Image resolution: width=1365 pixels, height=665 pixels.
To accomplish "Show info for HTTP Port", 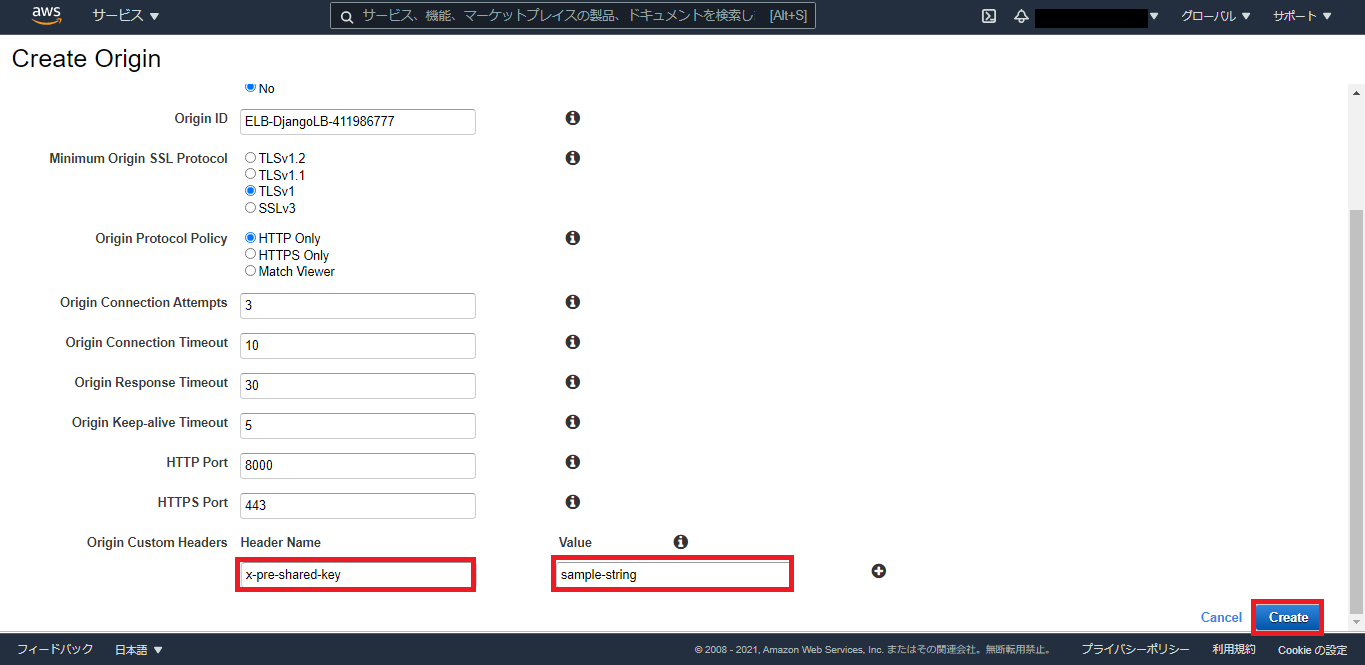I will click(573, 462).
